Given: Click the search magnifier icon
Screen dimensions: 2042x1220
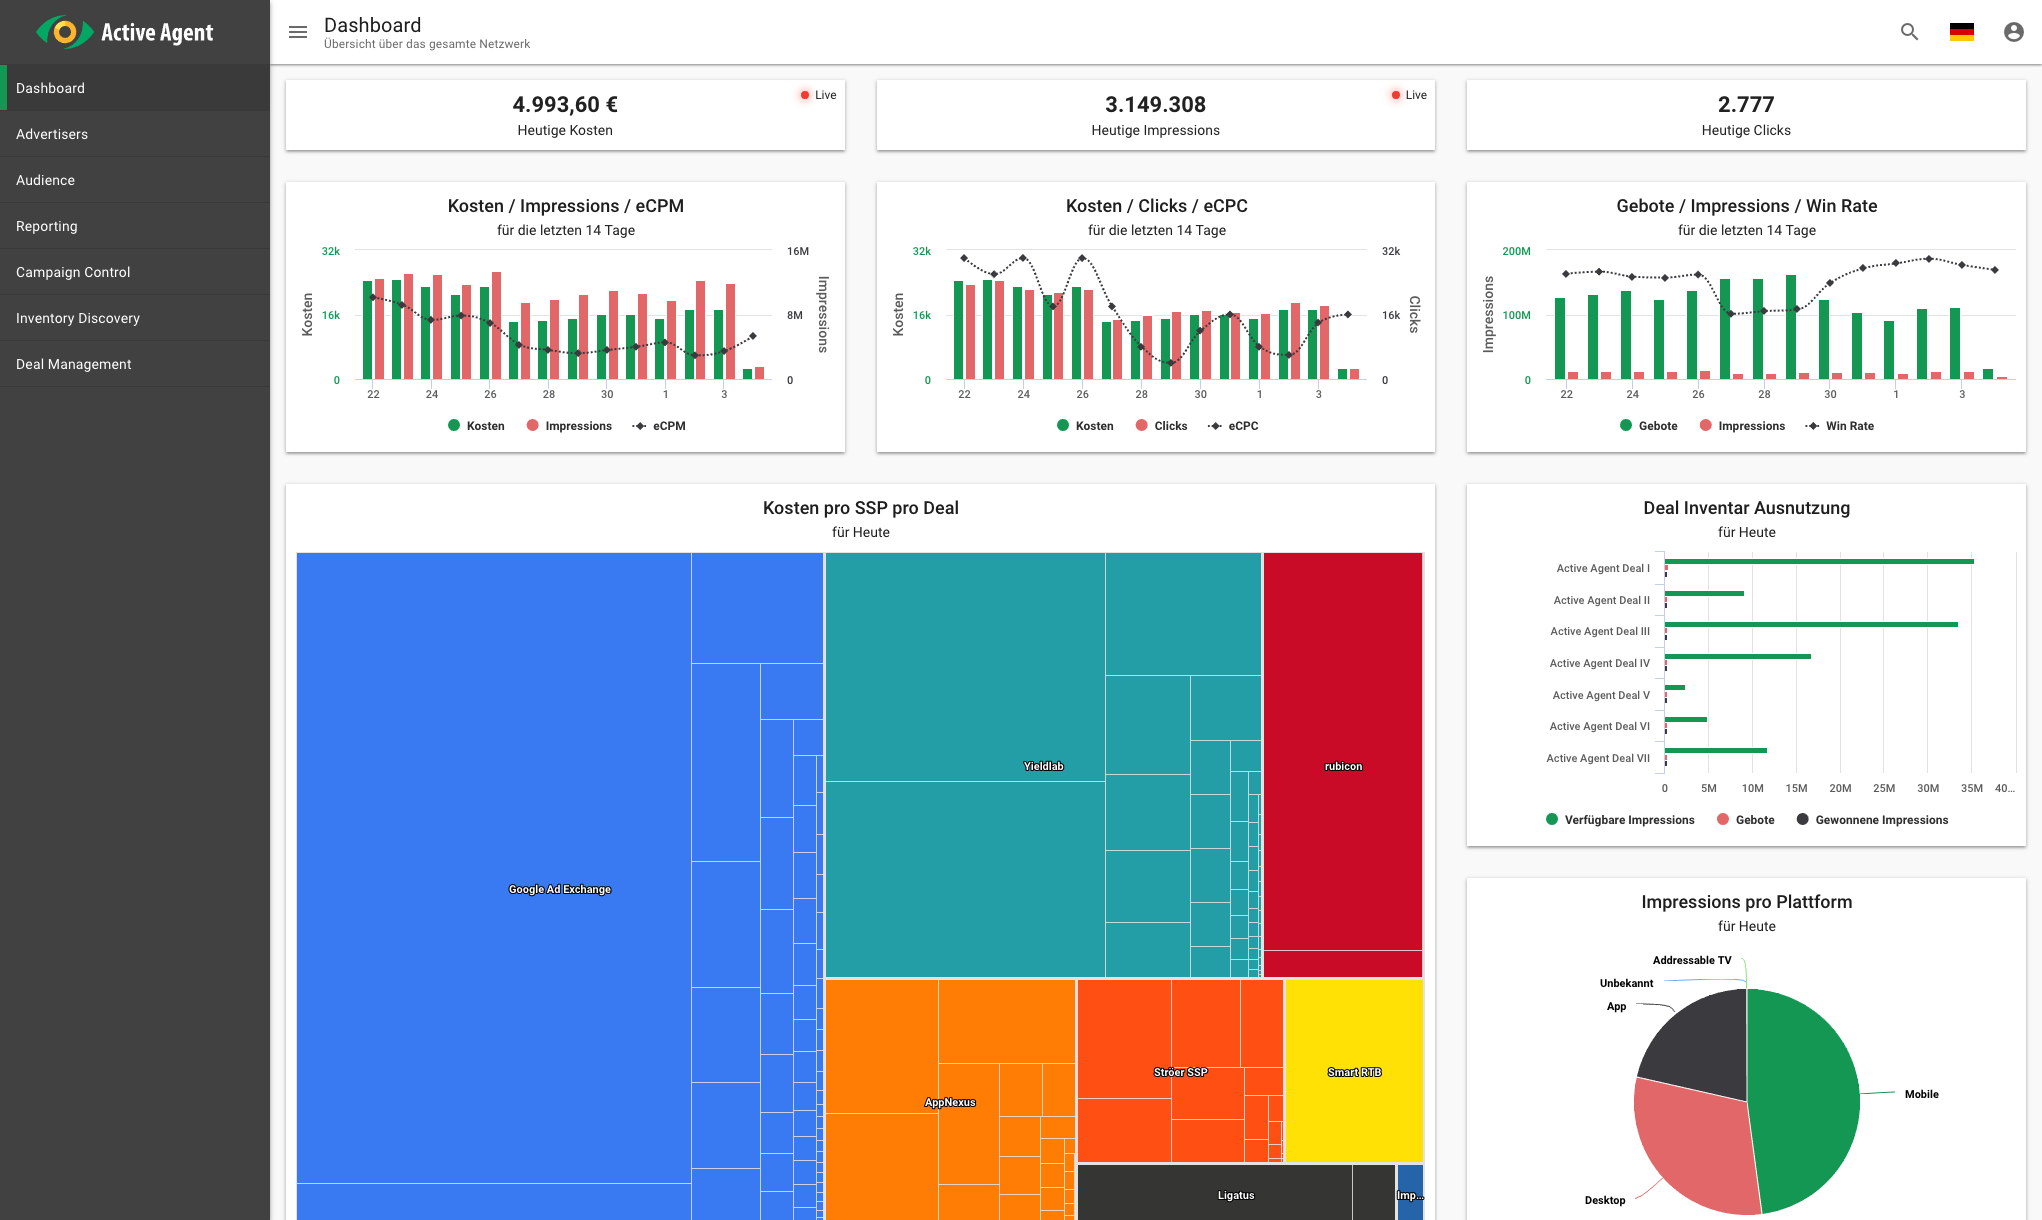Looking at the screenshot, I should pos(1909,32).
